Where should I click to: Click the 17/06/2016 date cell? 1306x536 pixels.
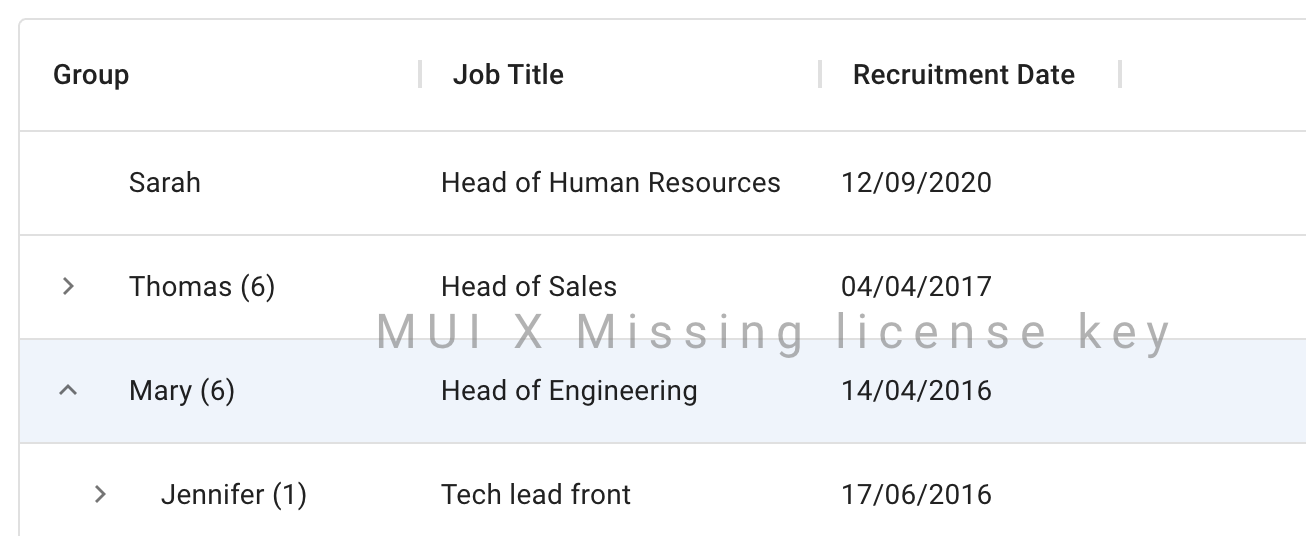(x=916, y=495)
